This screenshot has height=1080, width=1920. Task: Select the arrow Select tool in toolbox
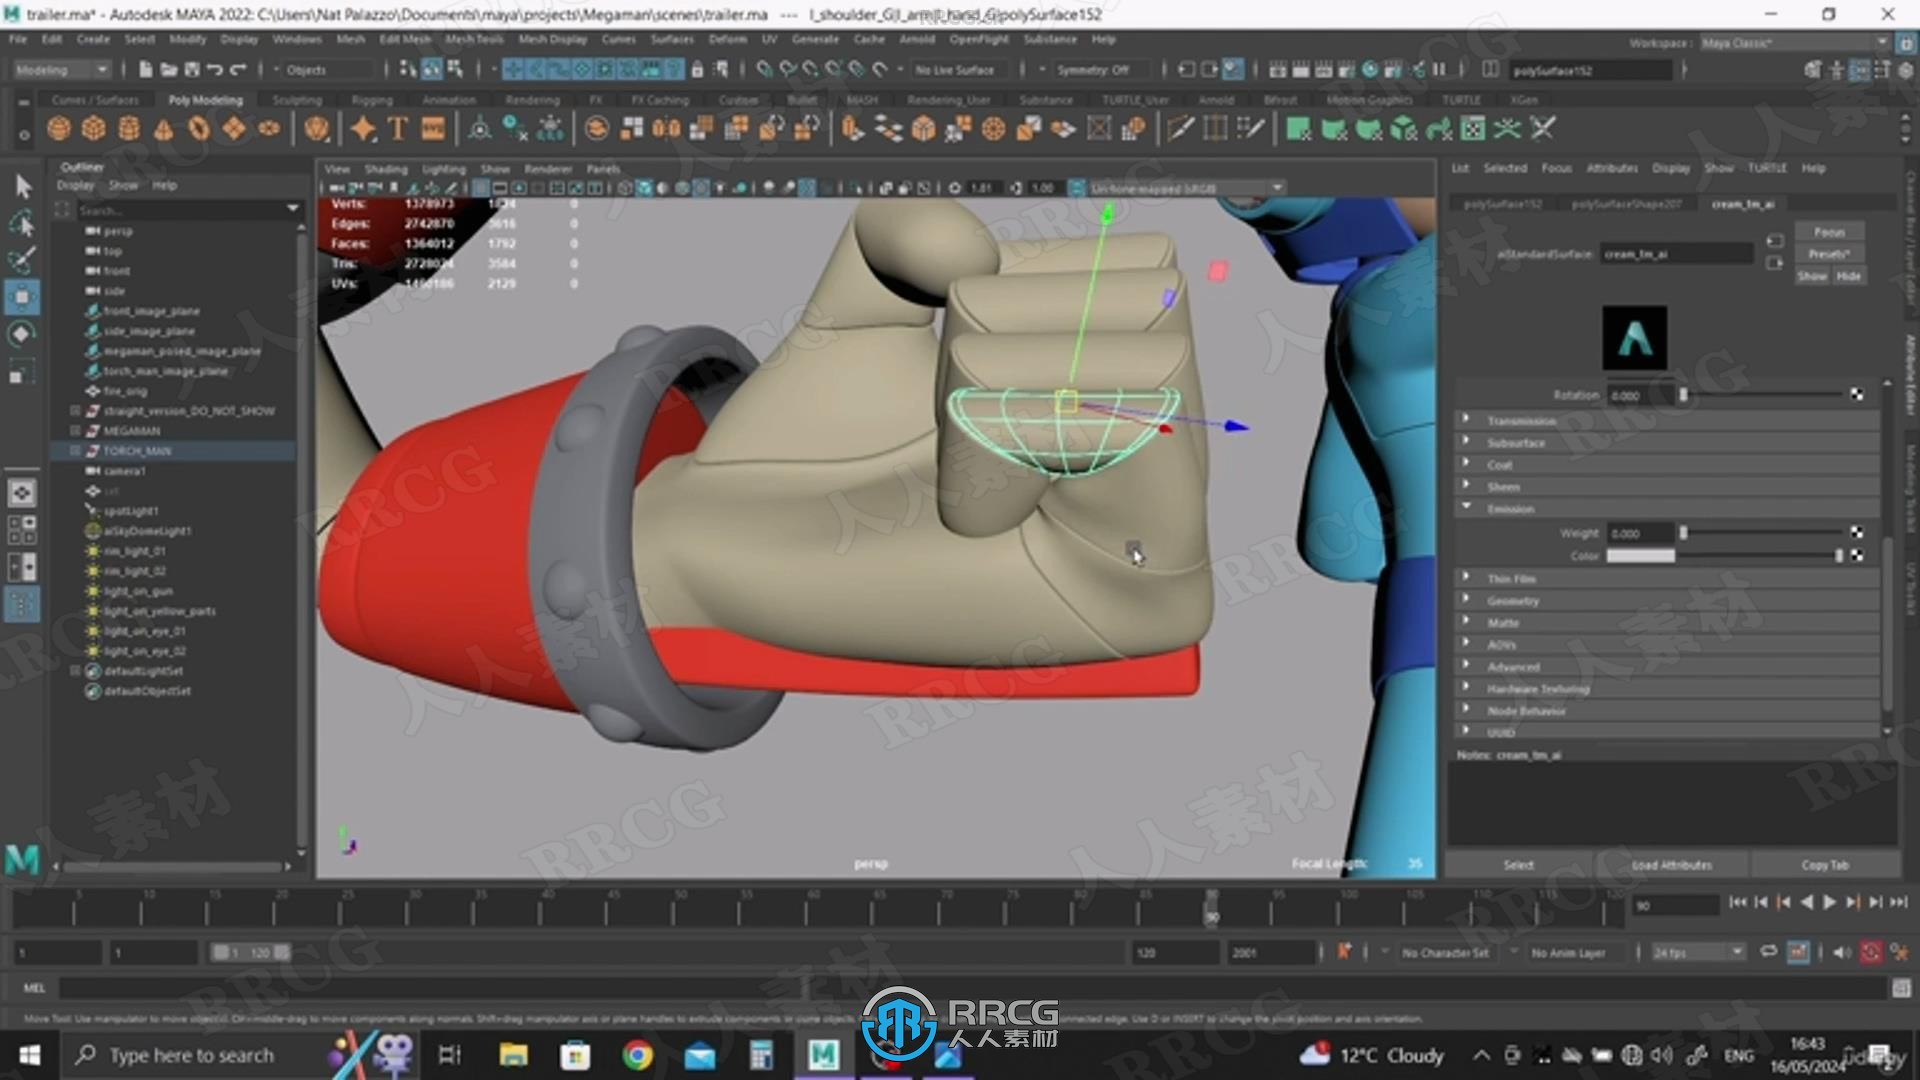(22, 187)
